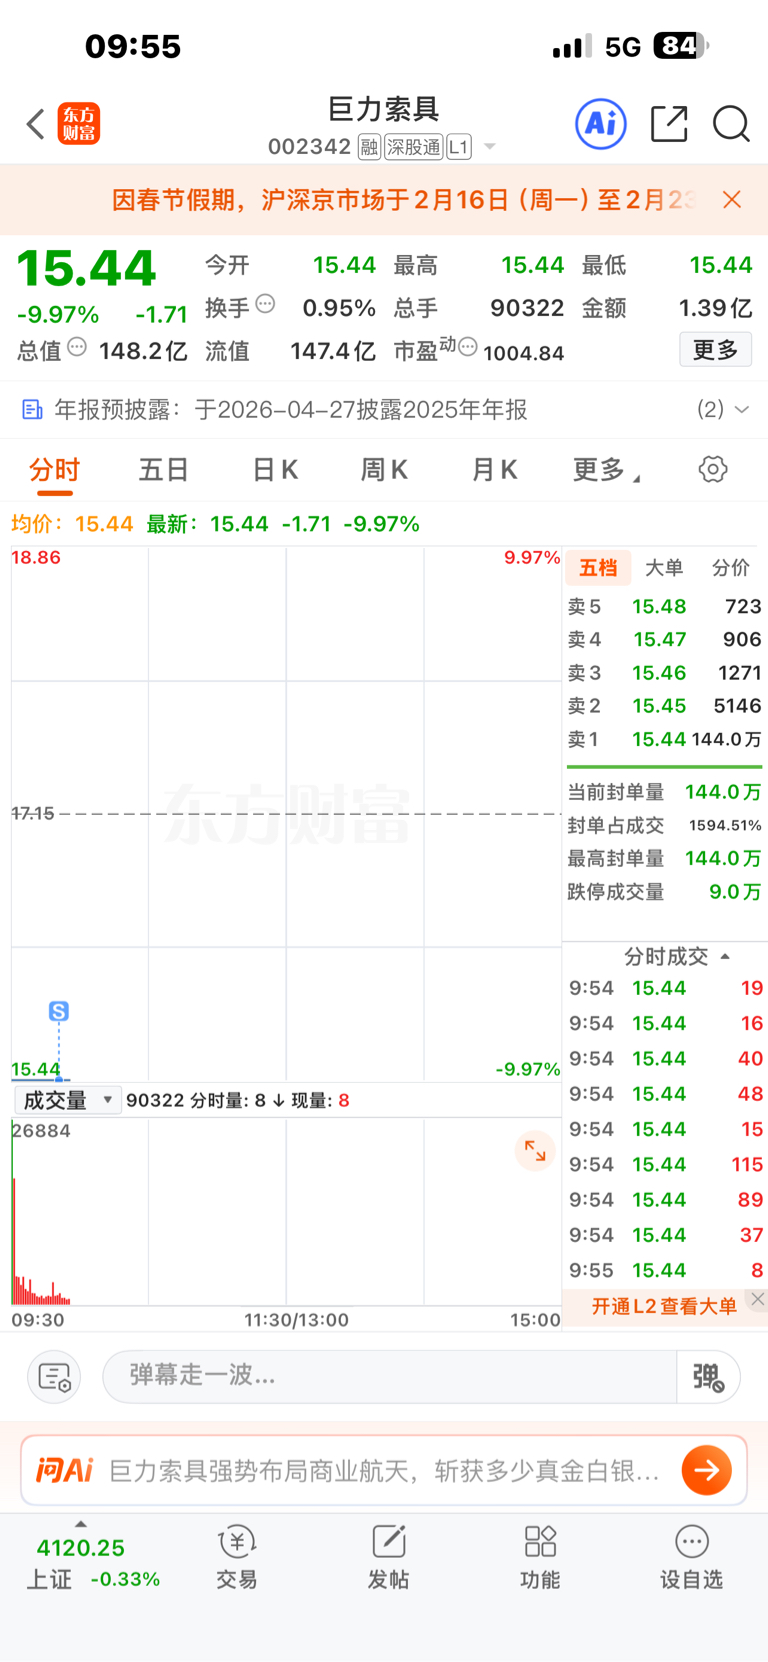
Task: Tap the blue S marker on chart
Action: pyautogui.click(x=59, y=1011)
